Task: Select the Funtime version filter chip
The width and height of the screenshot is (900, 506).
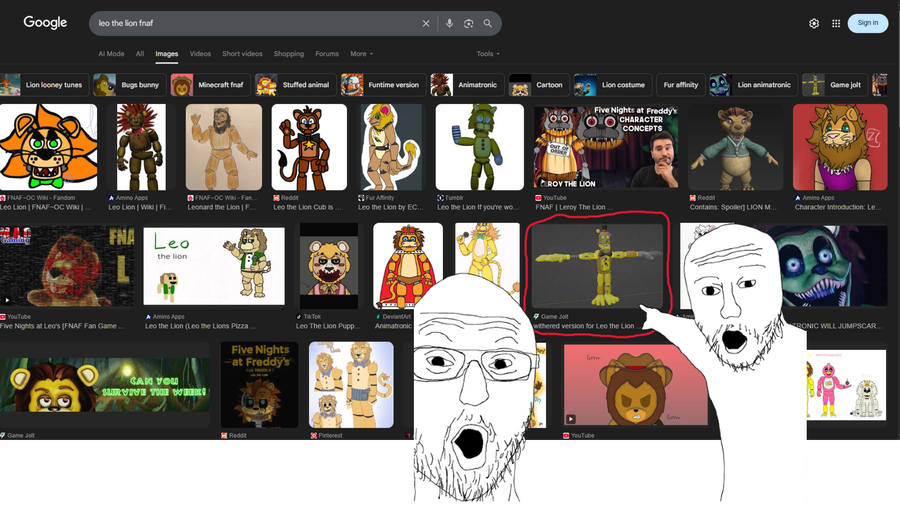Action: tap(383, 85)
